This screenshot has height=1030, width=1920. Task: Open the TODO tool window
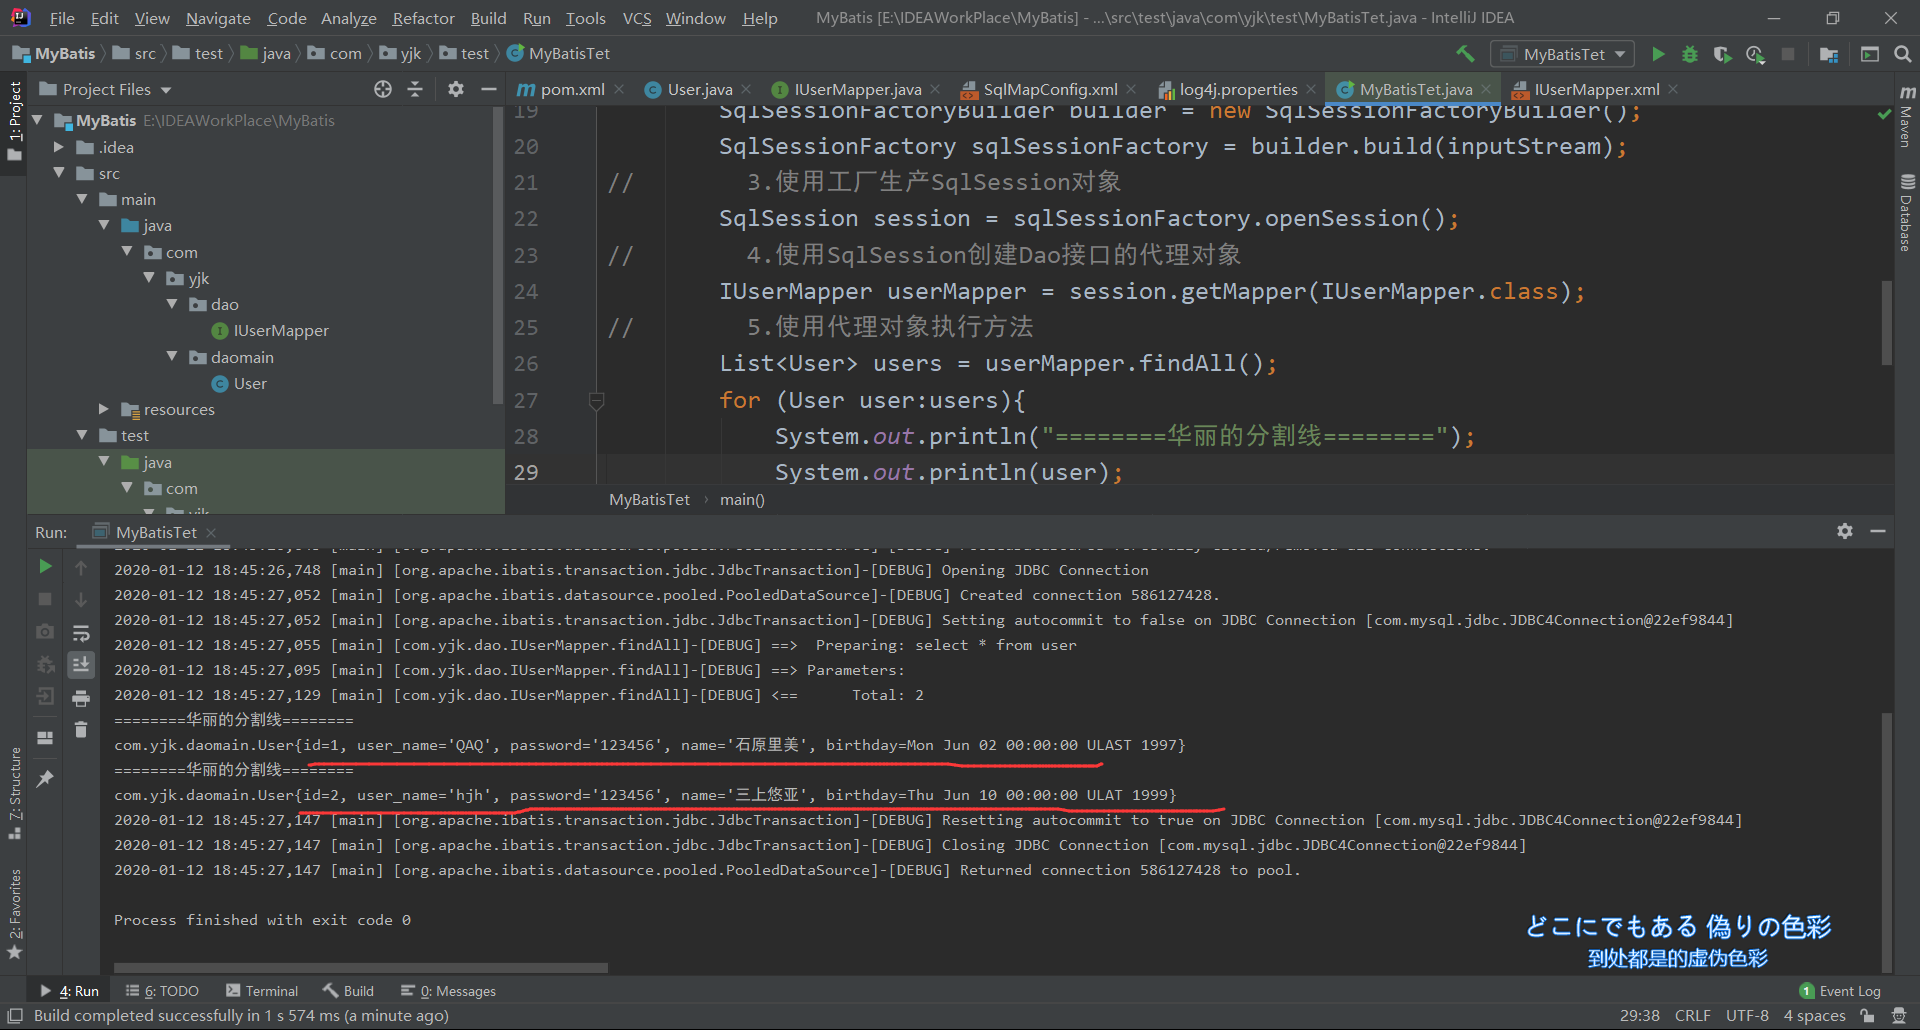(162, 991)
